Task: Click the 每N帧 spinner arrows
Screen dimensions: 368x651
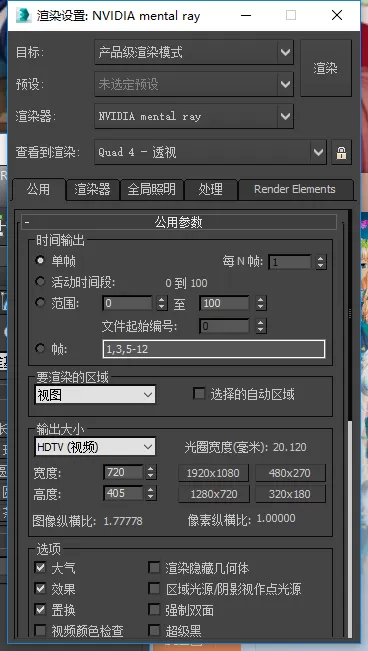Action: tap(320, 262)
